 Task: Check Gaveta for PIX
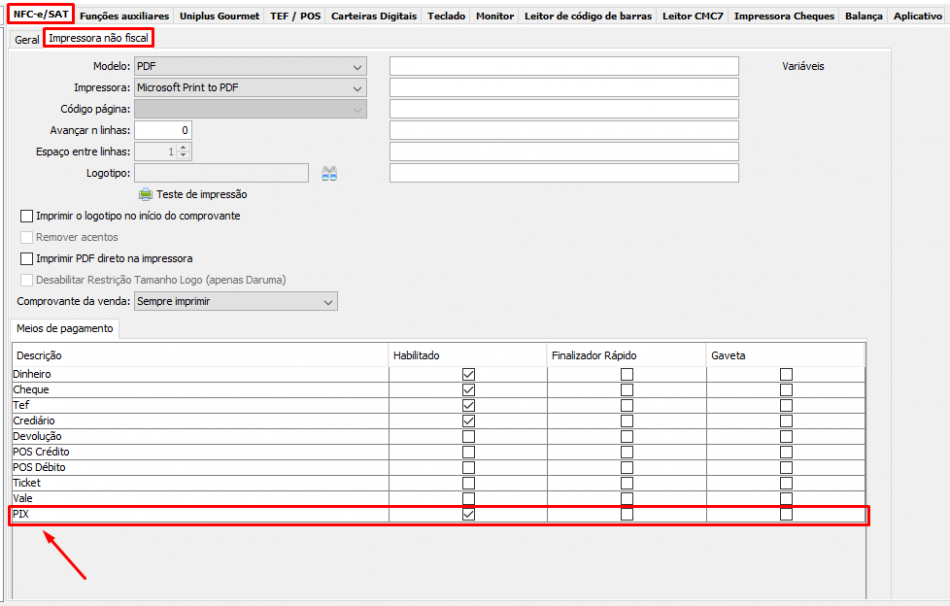(x=786, y=514)
